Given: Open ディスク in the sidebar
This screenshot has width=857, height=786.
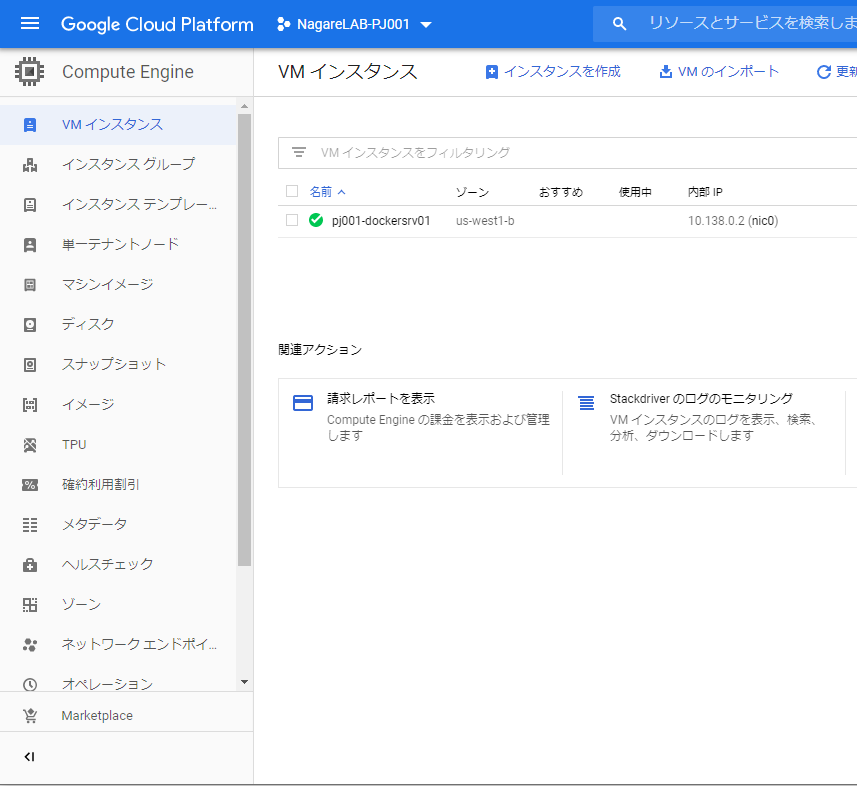Looking at the screenshot, I should pyautogui.click(x=118, y=325).
